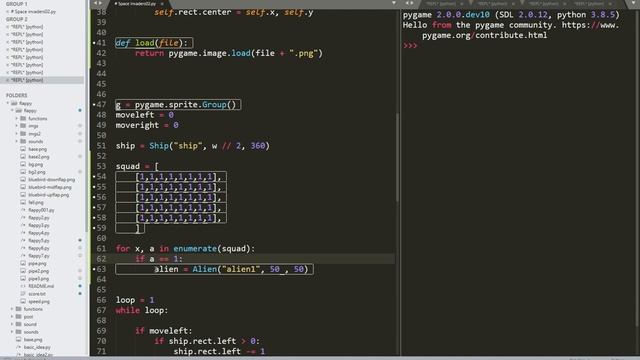Viewport: 640px width, 360px height.
Task: Click the image icon beside base2.png
Action: pos(23,157)
